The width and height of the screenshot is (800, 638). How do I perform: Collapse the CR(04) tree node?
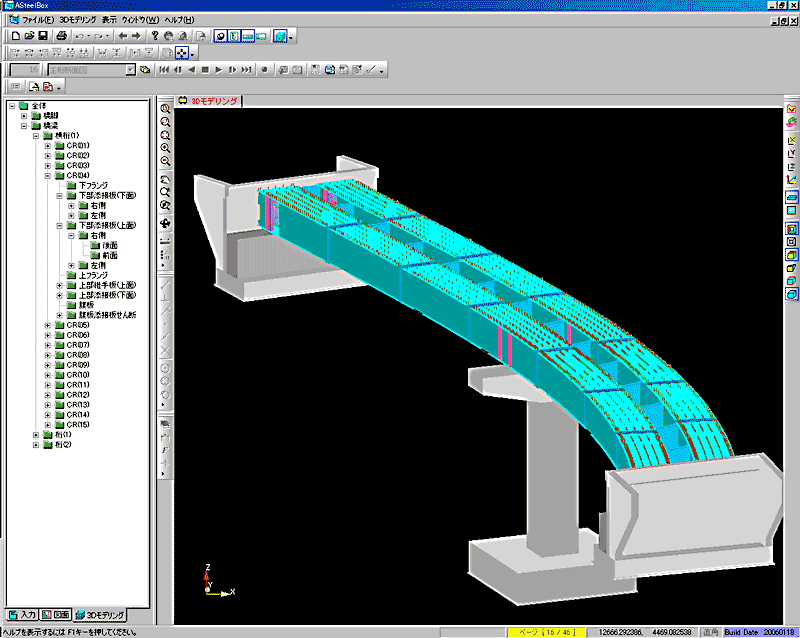(47, 175)
